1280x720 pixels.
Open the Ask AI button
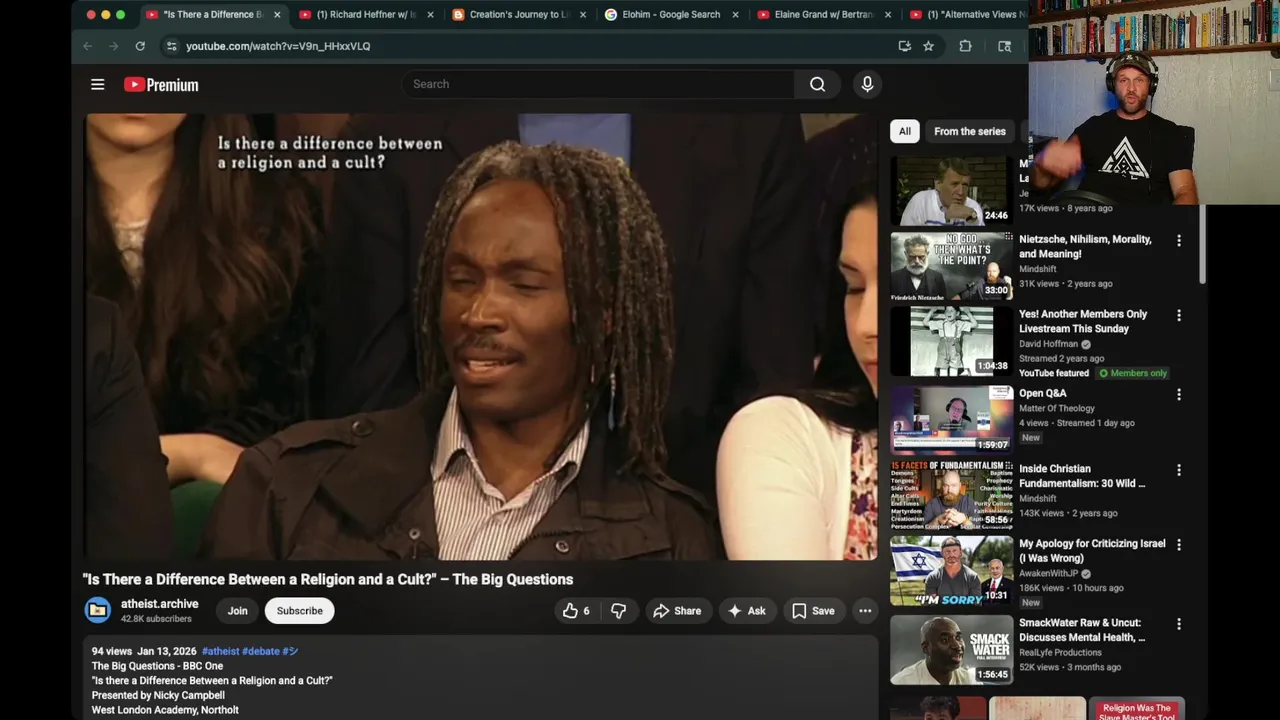pyautogui.click(x=747, y=611)
